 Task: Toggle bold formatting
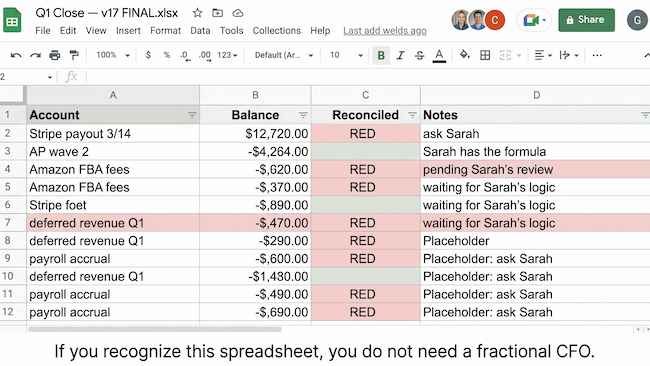click(381, 55)
